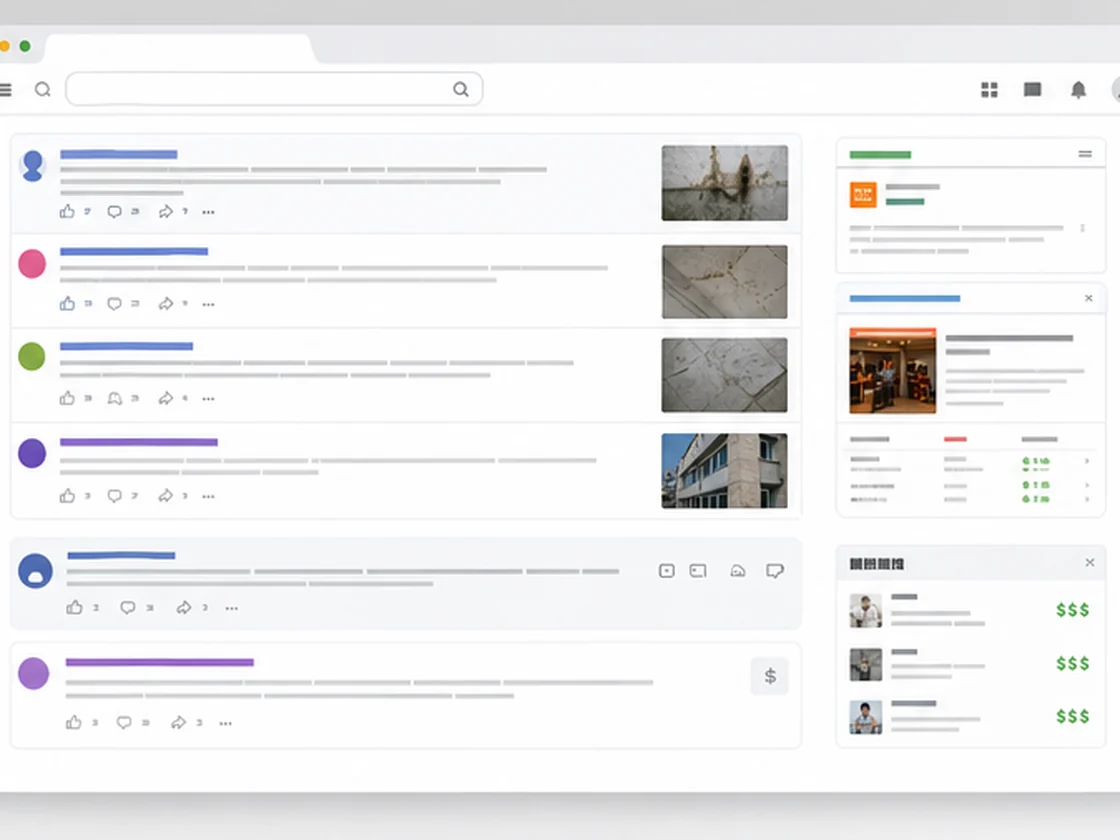Click the dollar sign button on the last post
The image size is (1120, 840).
770,676
